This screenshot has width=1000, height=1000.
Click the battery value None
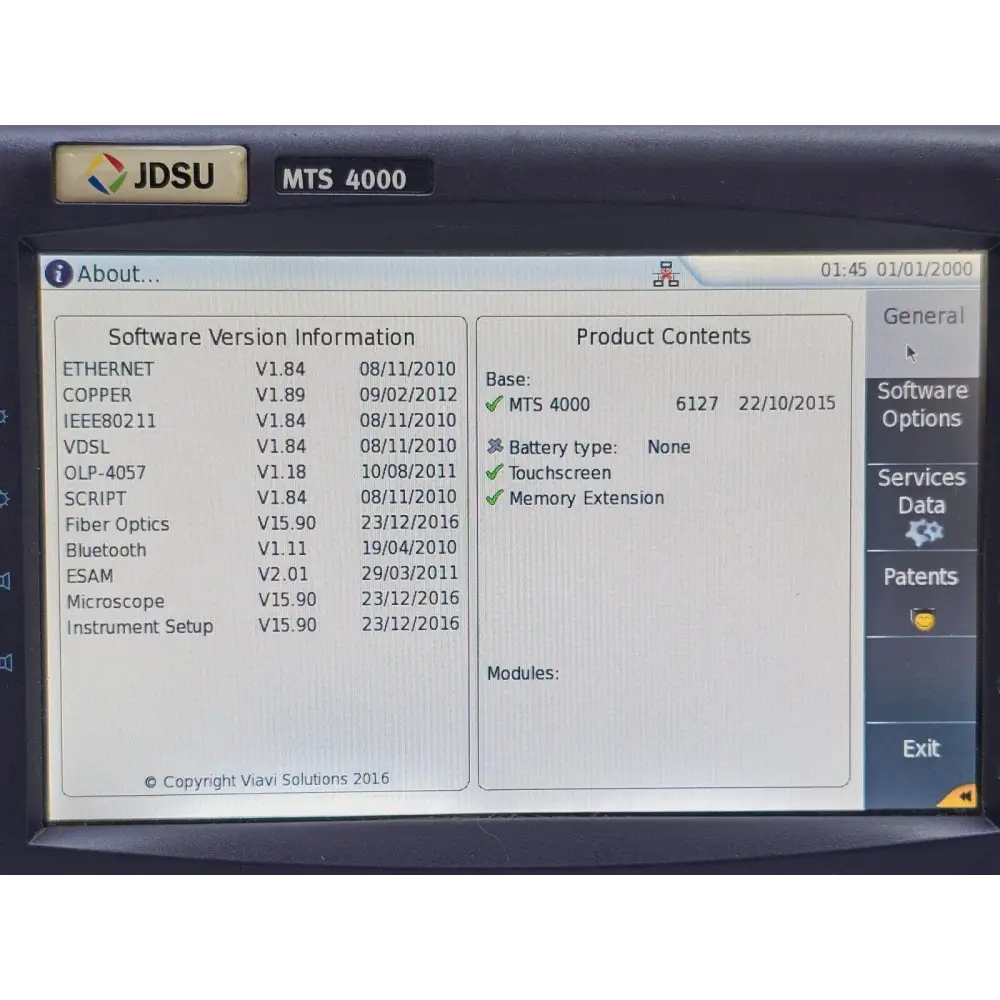(x=669, y=446)
